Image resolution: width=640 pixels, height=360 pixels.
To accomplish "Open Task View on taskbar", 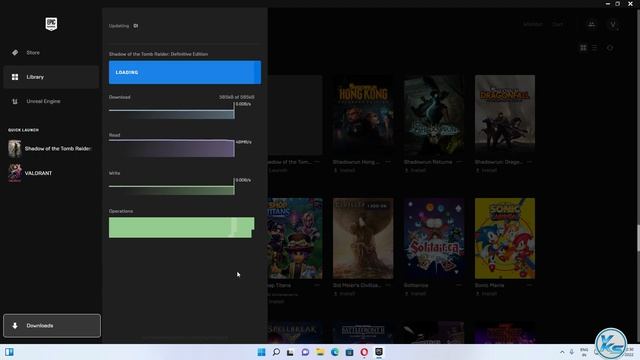I will click(x=290, y=352).
